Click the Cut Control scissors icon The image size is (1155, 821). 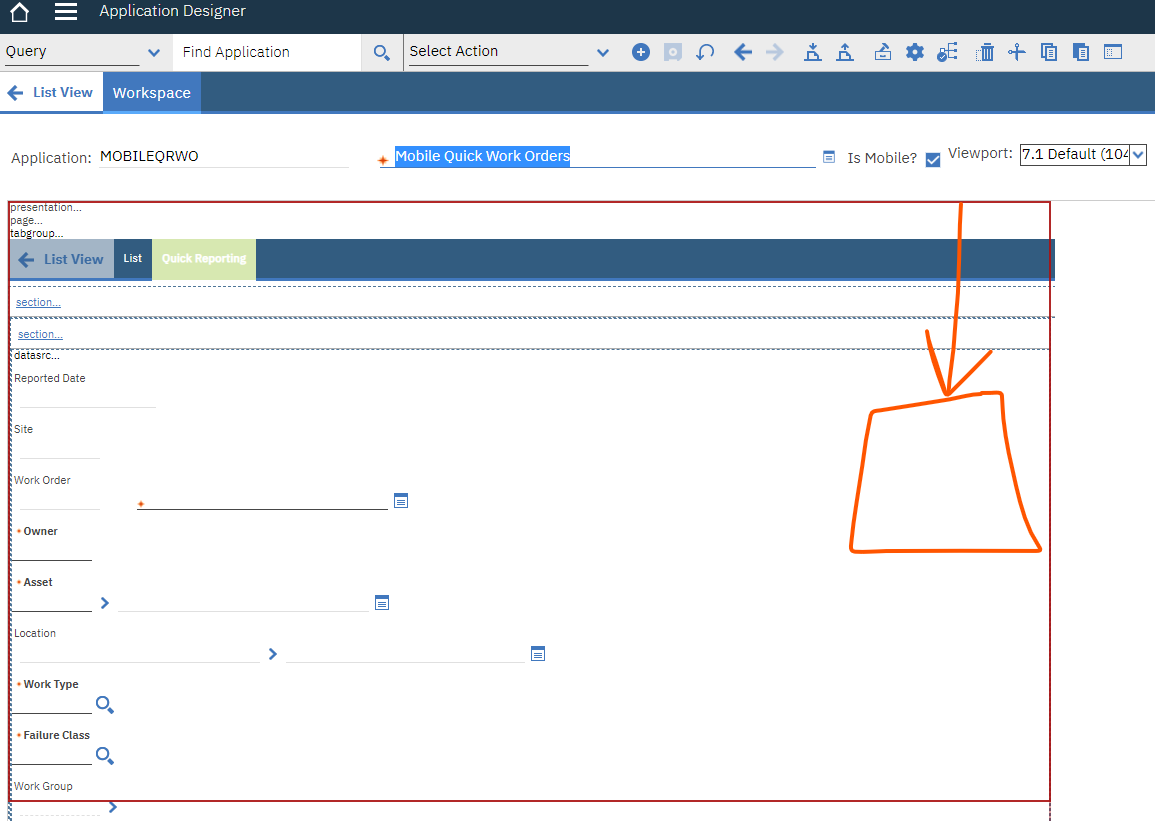click(1017, 52)
